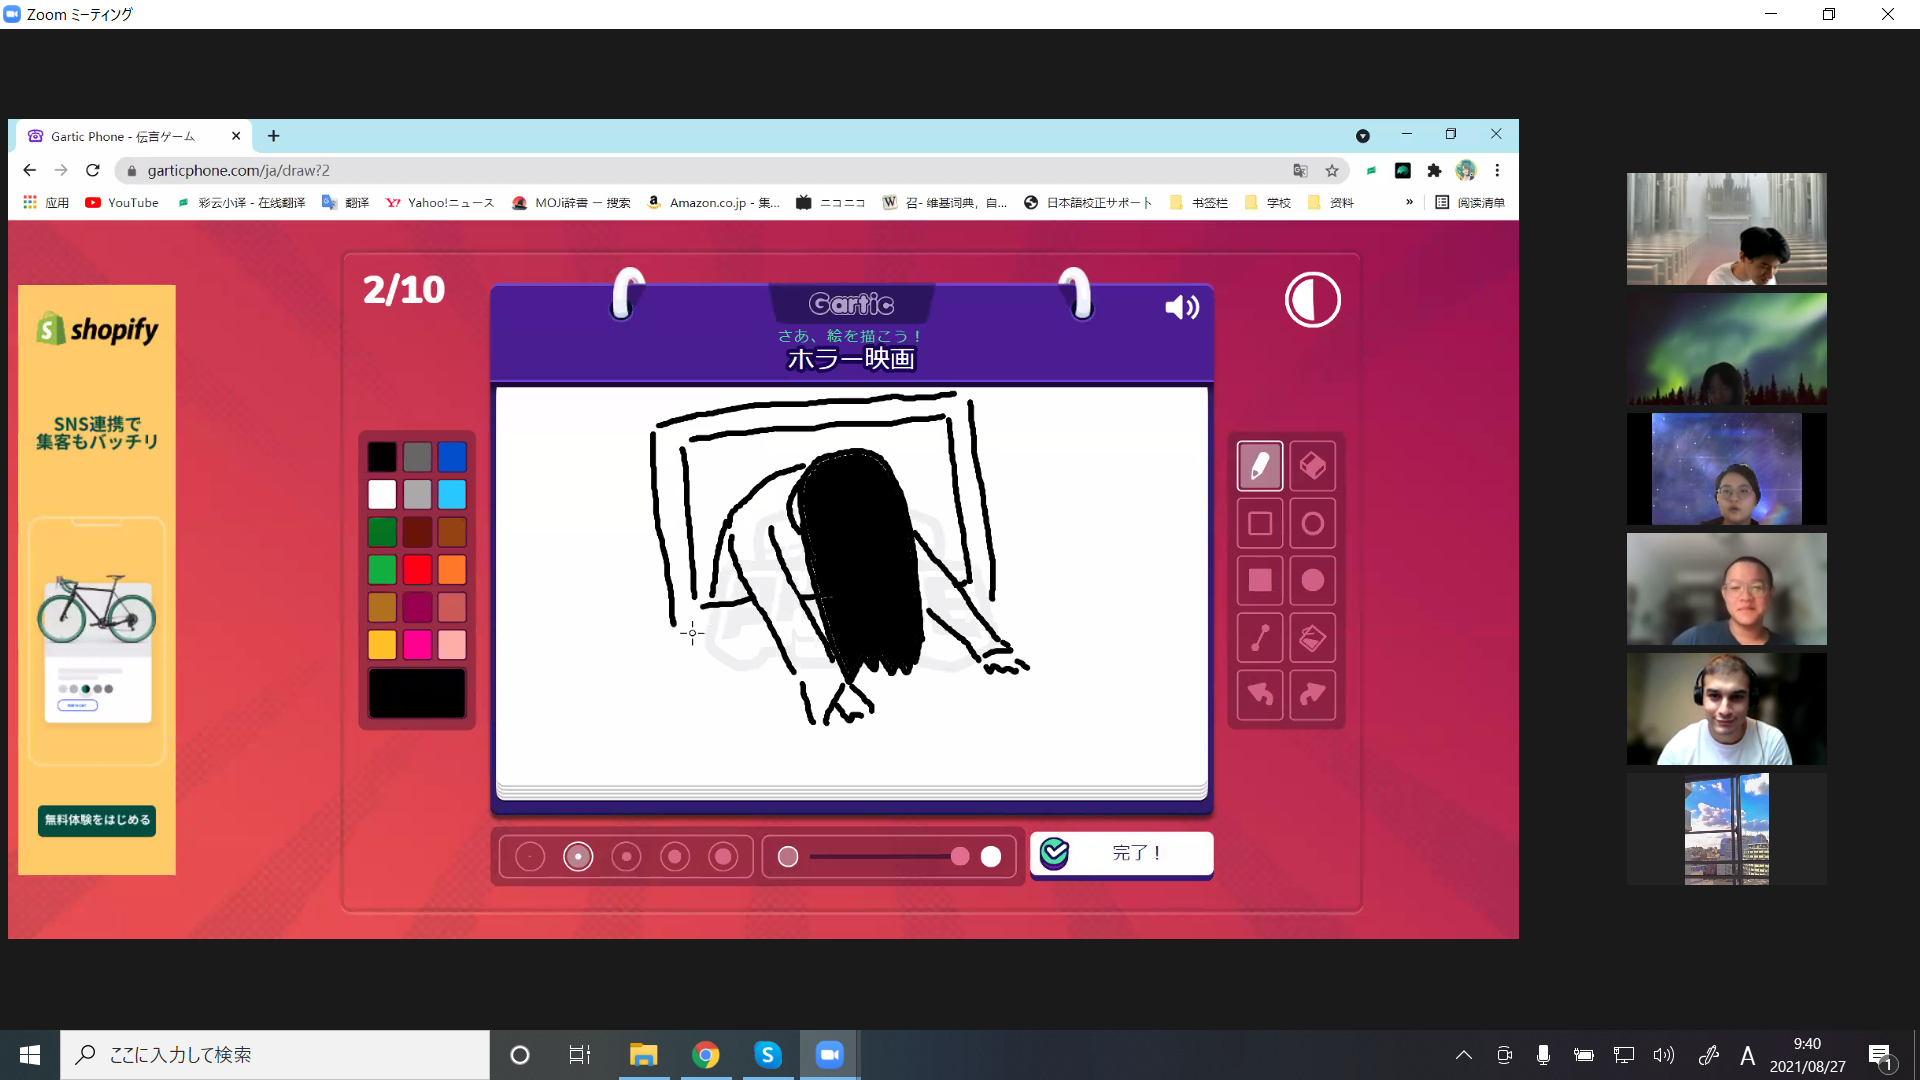Viewport: 1920px width, 1080px height.
Task: Click the 無料体験をはじめる ad button
Action: tap(97, 820)
